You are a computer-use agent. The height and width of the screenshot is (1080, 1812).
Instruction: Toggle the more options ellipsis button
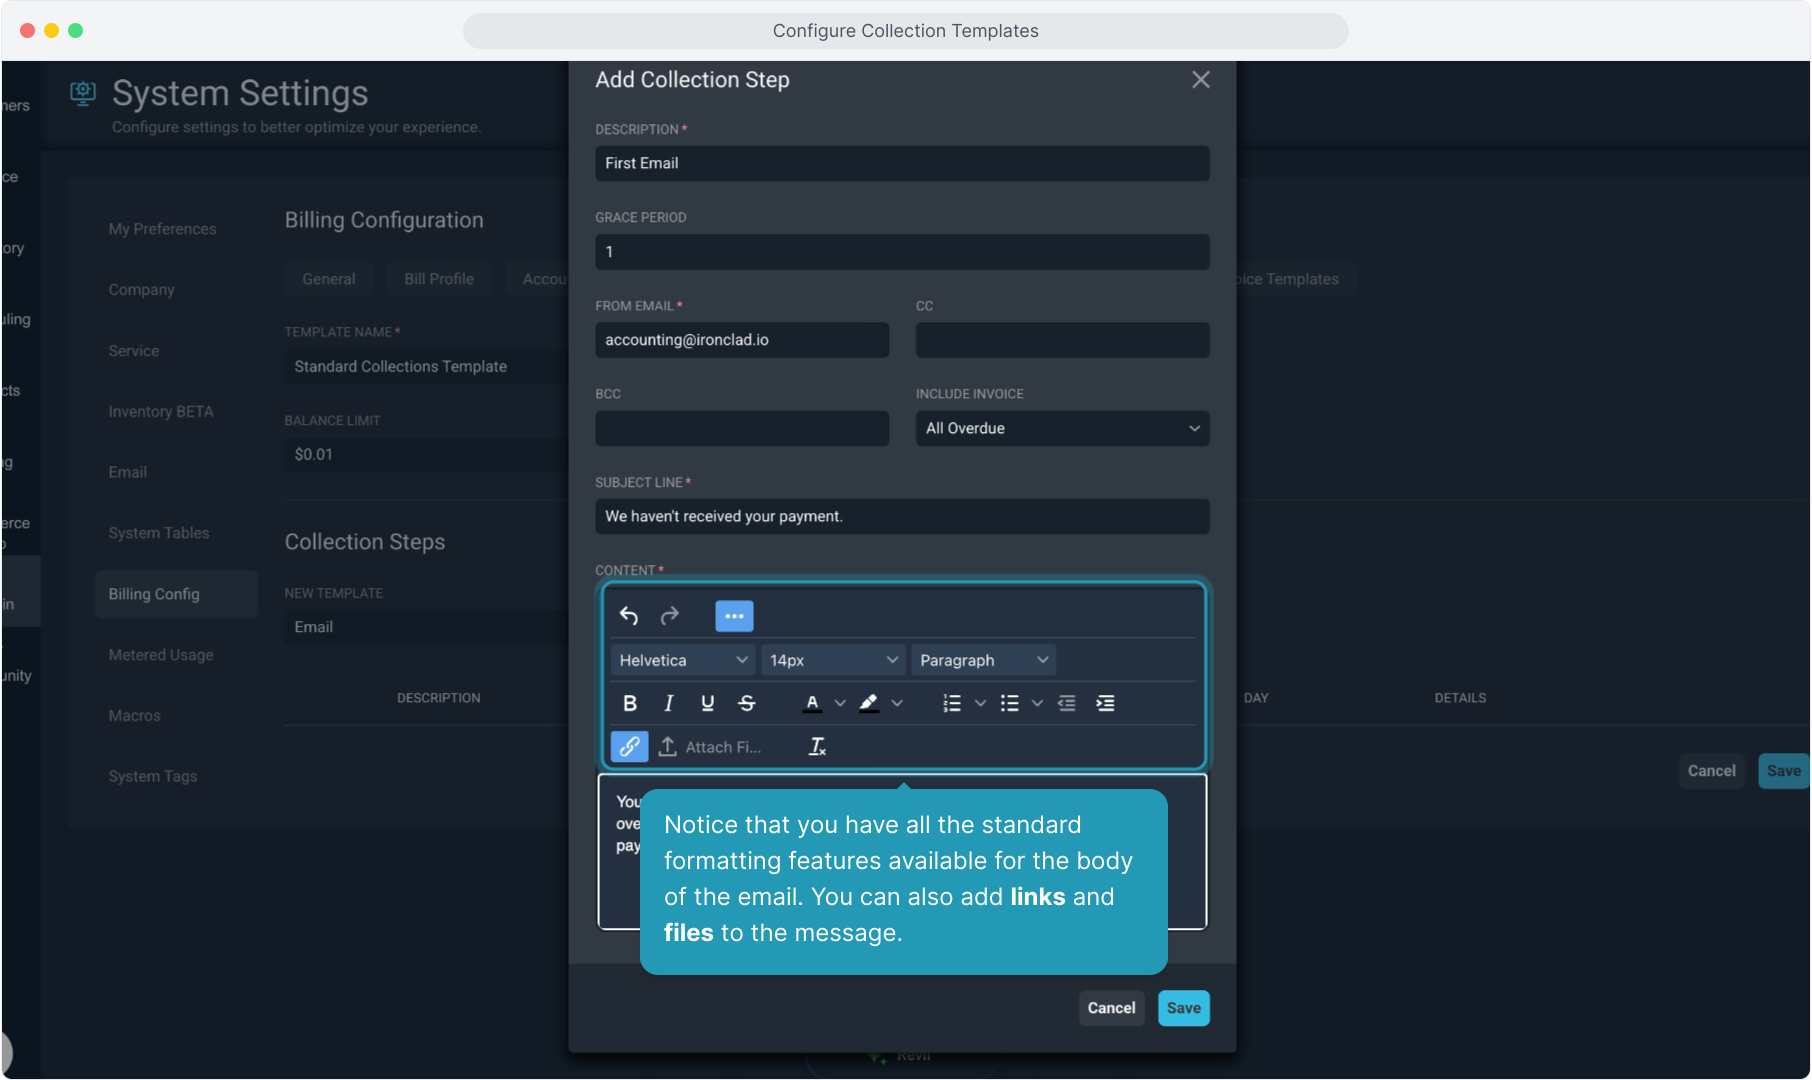pos(734,616)
